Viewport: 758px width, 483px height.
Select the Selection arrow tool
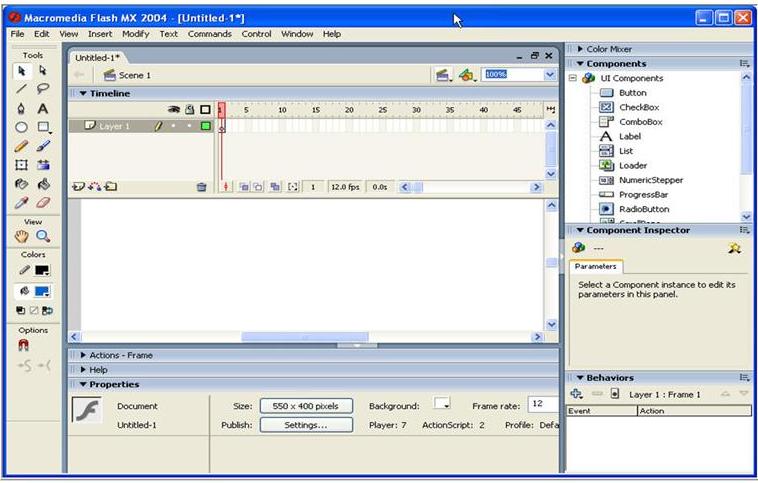(21, 71)
